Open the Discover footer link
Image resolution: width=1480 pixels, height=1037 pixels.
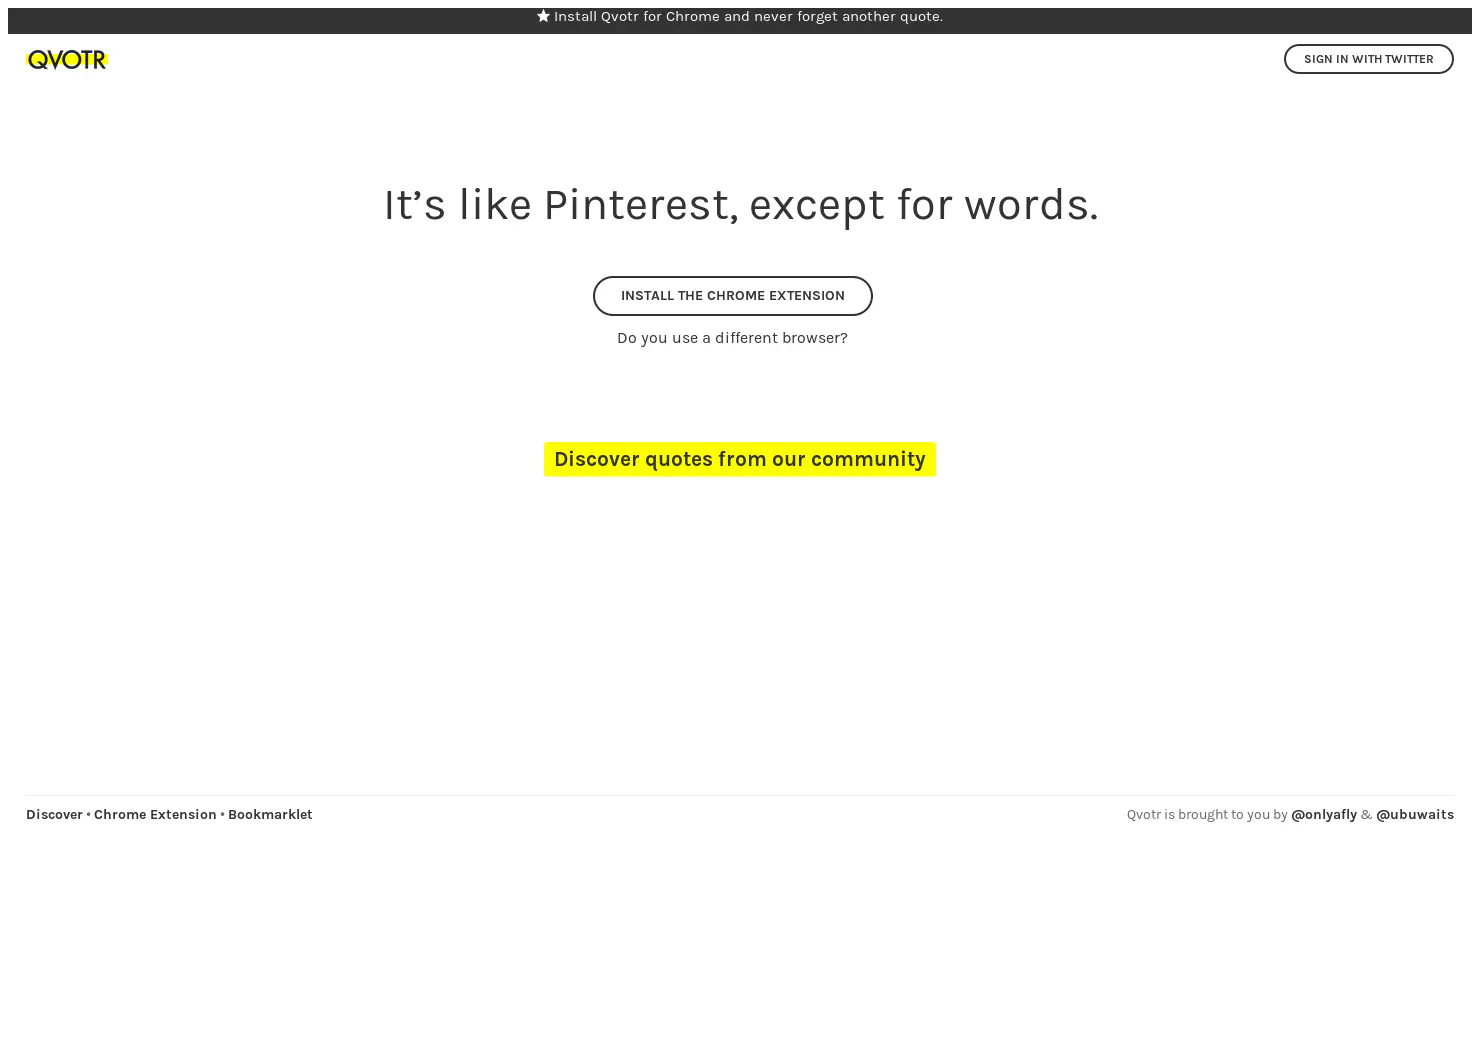pyautogui.click(x=54, y=815)
